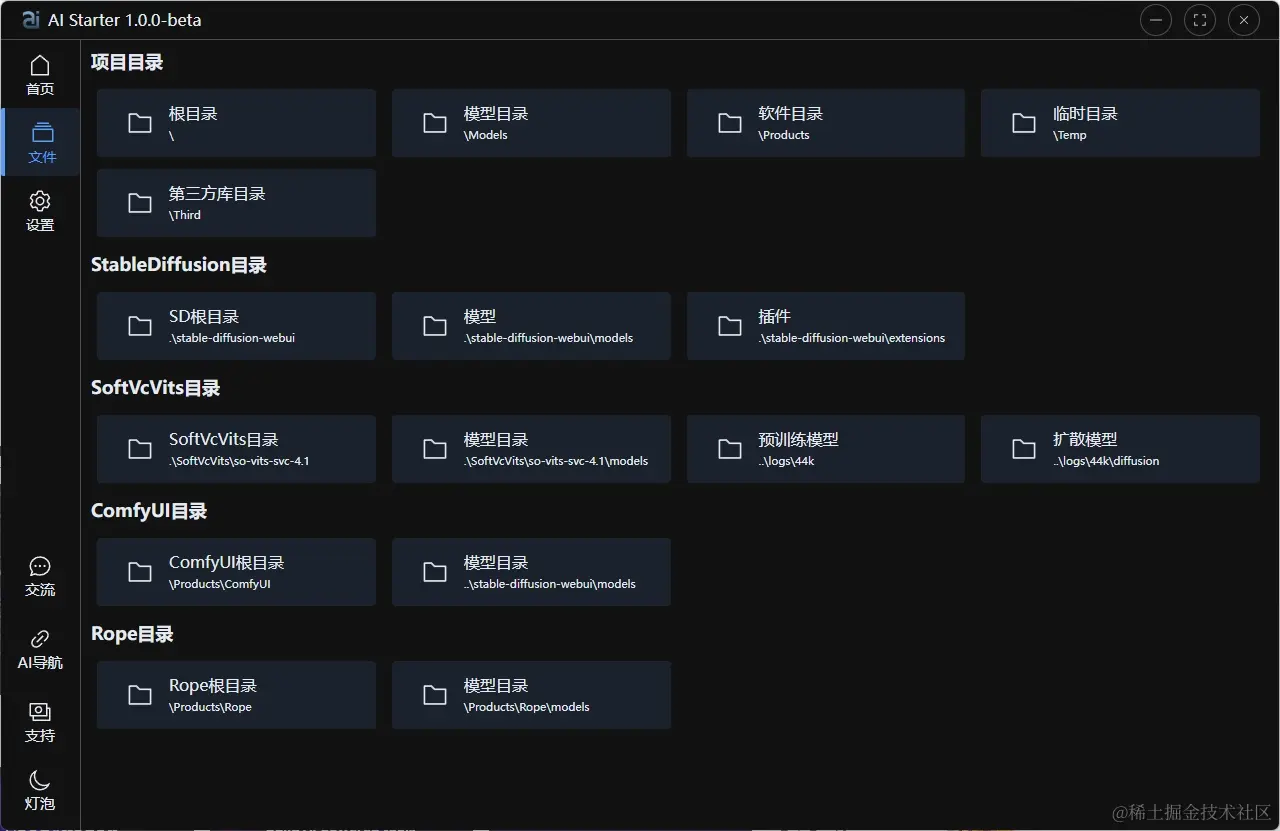Click folder icon of 根目录 card
Image resolution: width=1280 pixels, height=831 pixels.
click(x=140, y=123)
